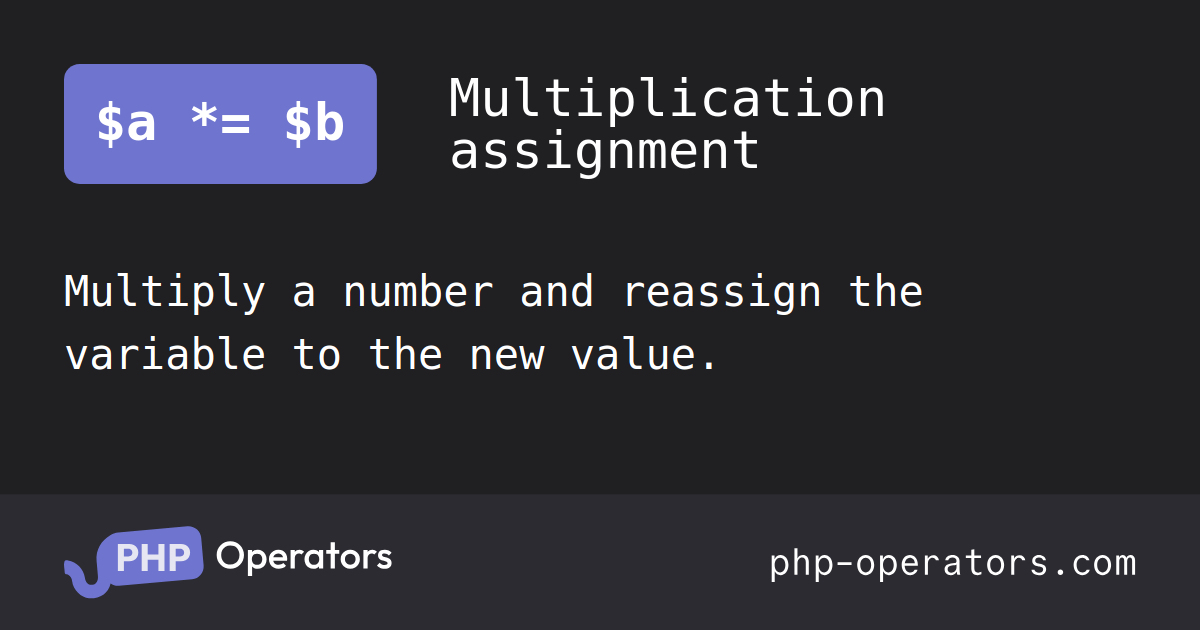Click the word "variable" in the description
This screenshot has width=1200, height=630.
click(x=165, y=355)
